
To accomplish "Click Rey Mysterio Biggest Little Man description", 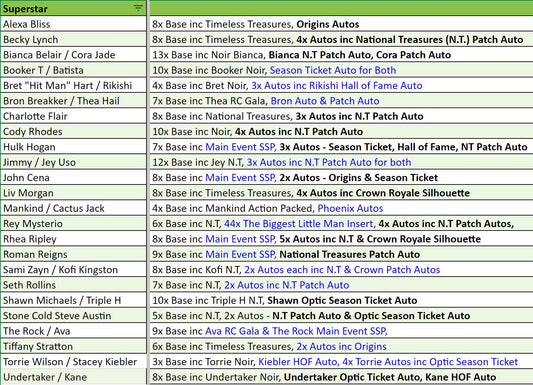I will tap(341, 224).
